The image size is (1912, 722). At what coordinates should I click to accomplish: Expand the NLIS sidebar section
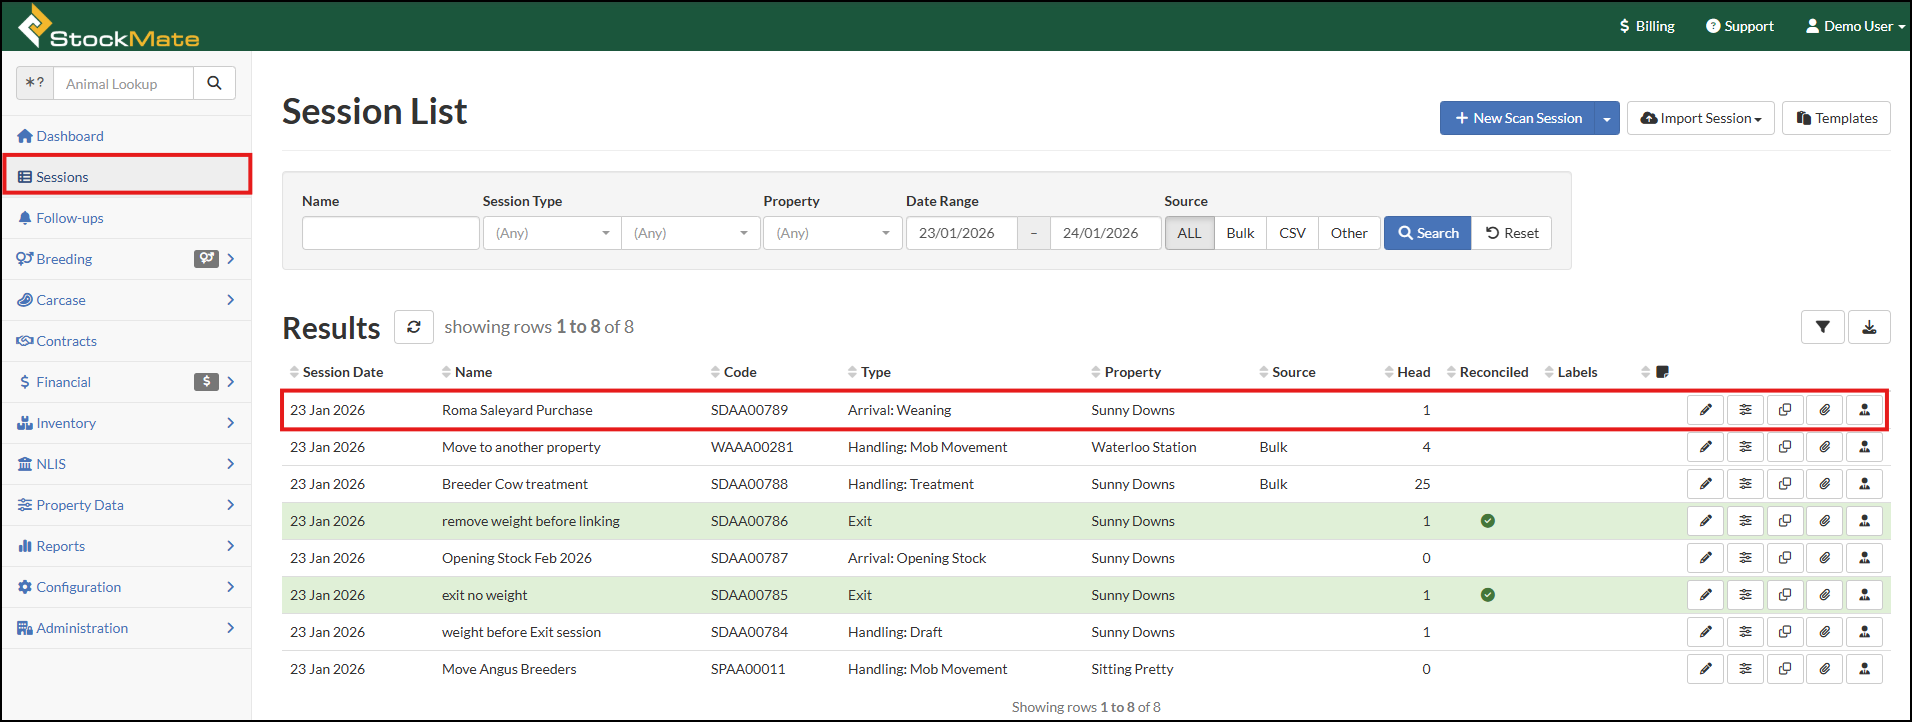point(127,464)
